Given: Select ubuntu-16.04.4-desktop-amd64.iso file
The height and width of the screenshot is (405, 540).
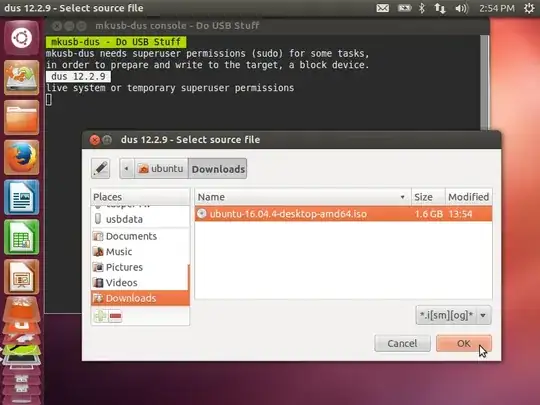Looking at the screenshot, I should tap(343, 214).
